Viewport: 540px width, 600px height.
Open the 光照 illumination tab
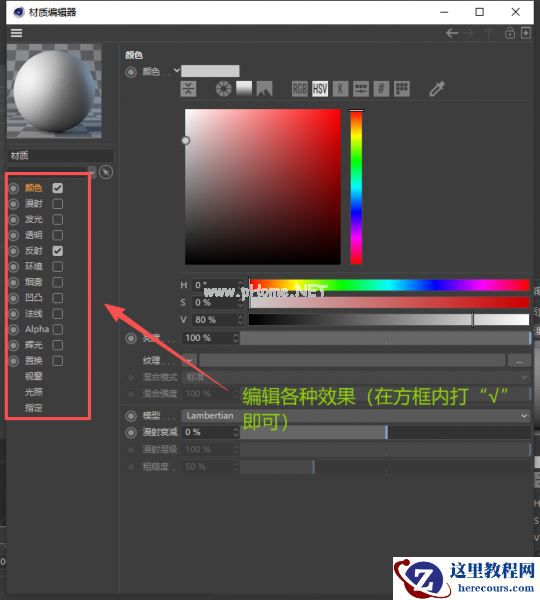point(34,392)
